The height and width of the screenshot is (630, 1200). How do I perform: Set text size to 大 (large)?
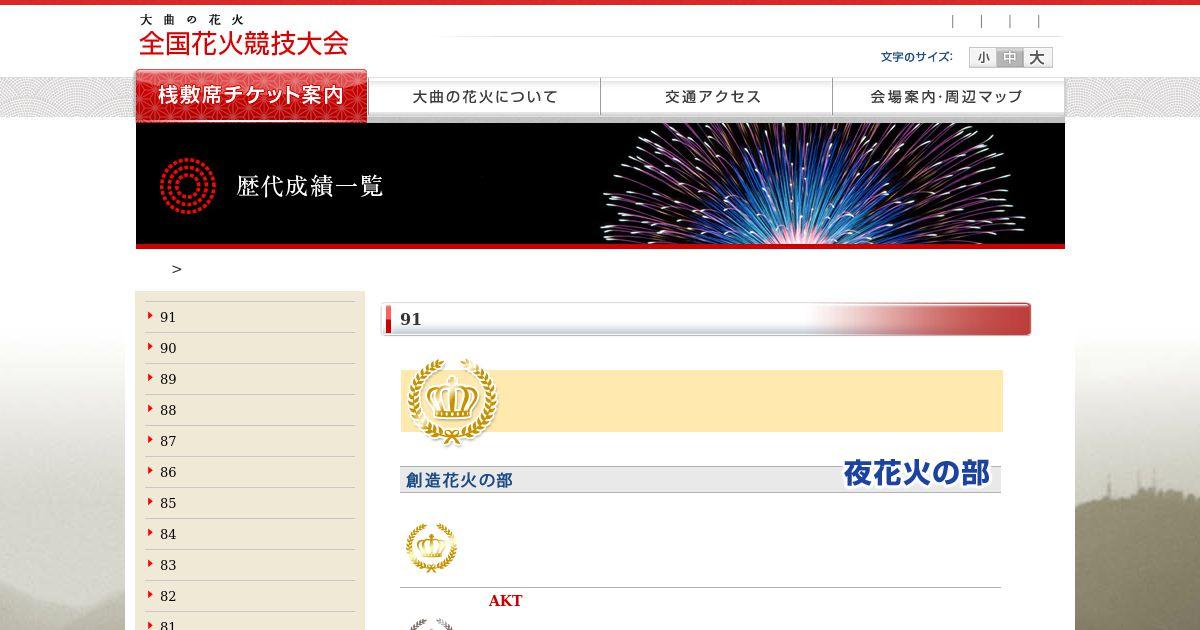pos(1038,58)
